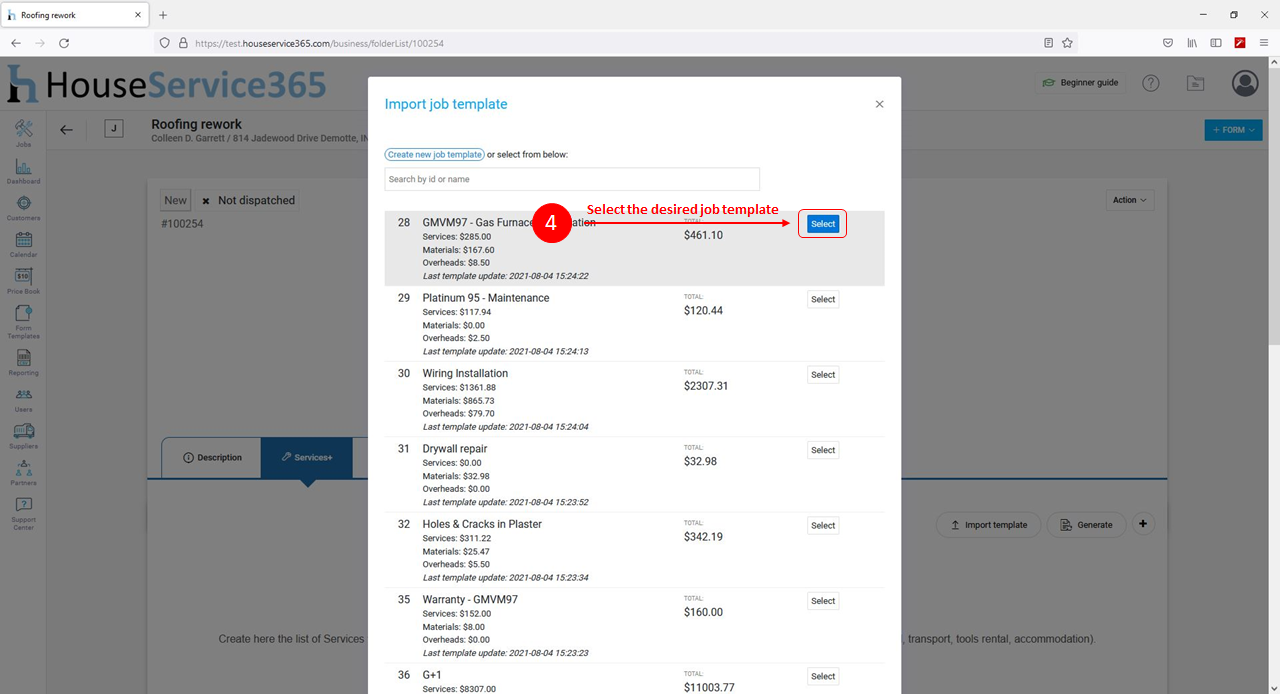
Task: Select the Drywall repair template
Action: tap(823, 450)
